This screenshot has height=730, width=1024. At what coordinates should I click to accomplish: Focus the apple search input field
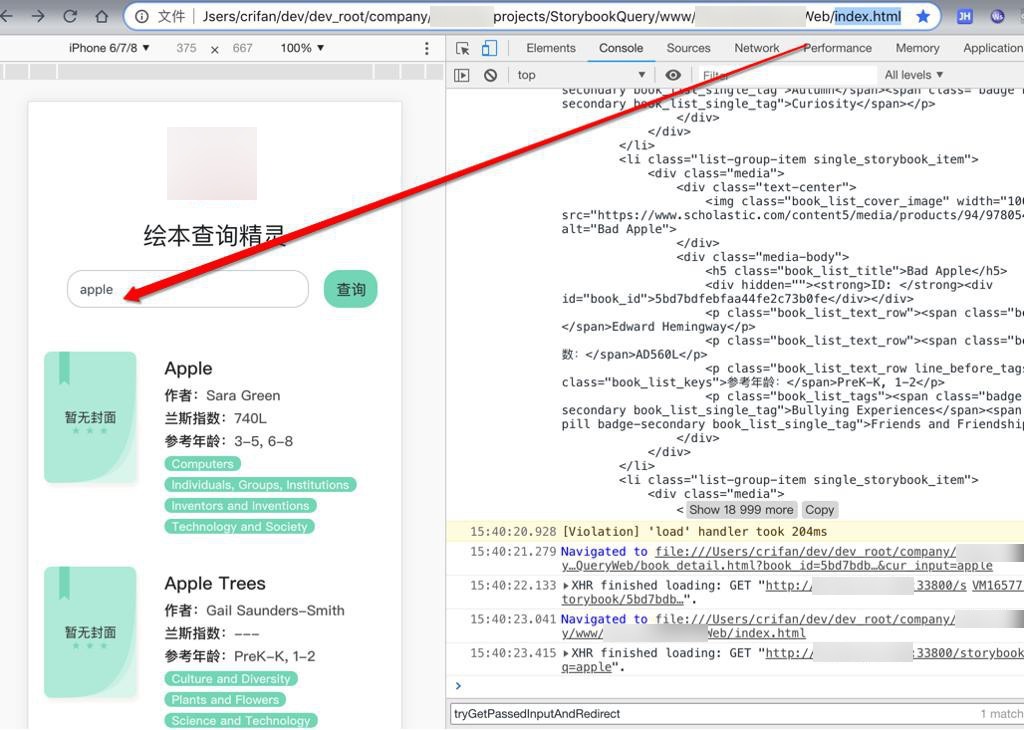(x=187, y=289)
